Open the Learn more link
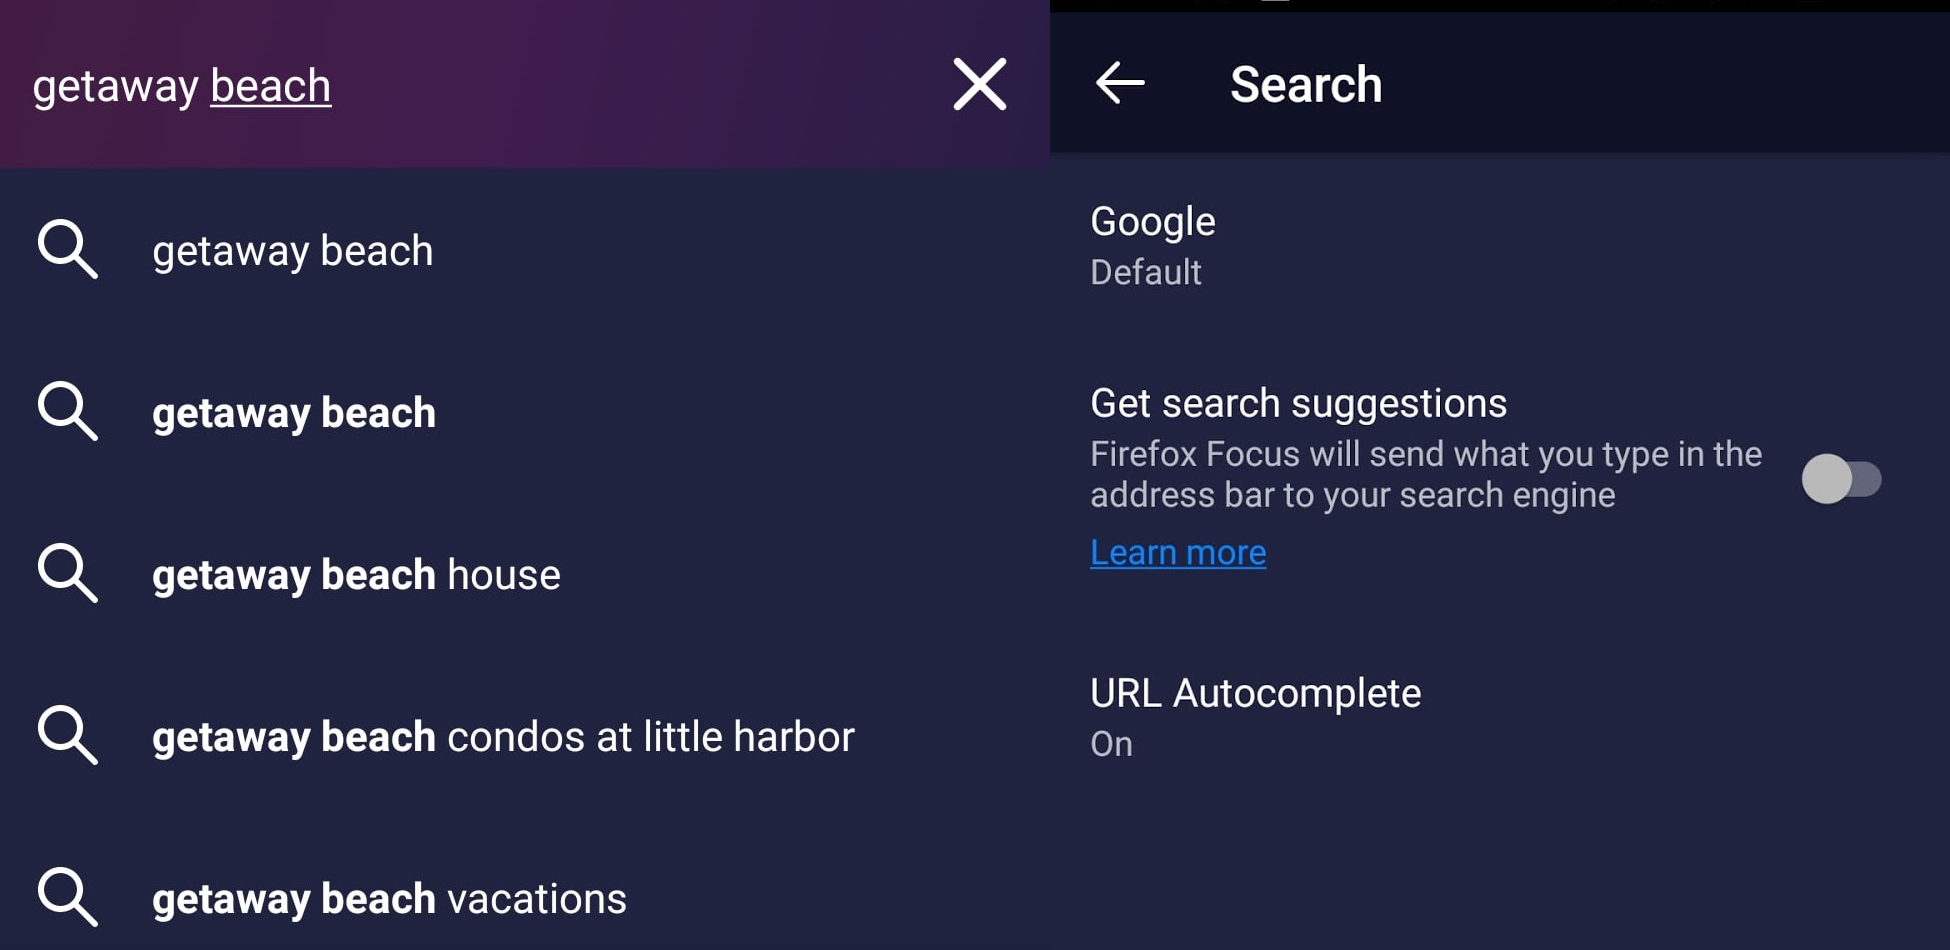Viewport: 1950px width, 950px height. pyautogui.click(x=1178, y=552)
